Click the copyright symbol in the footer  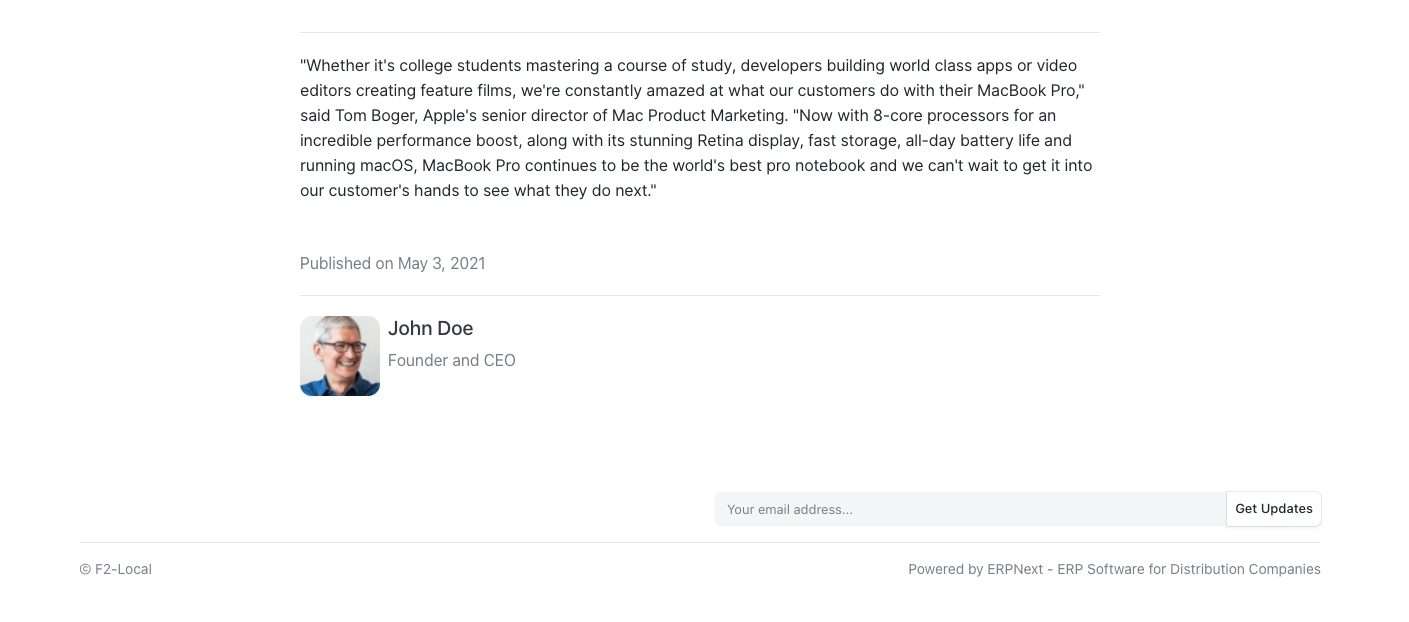coord(85,569)
